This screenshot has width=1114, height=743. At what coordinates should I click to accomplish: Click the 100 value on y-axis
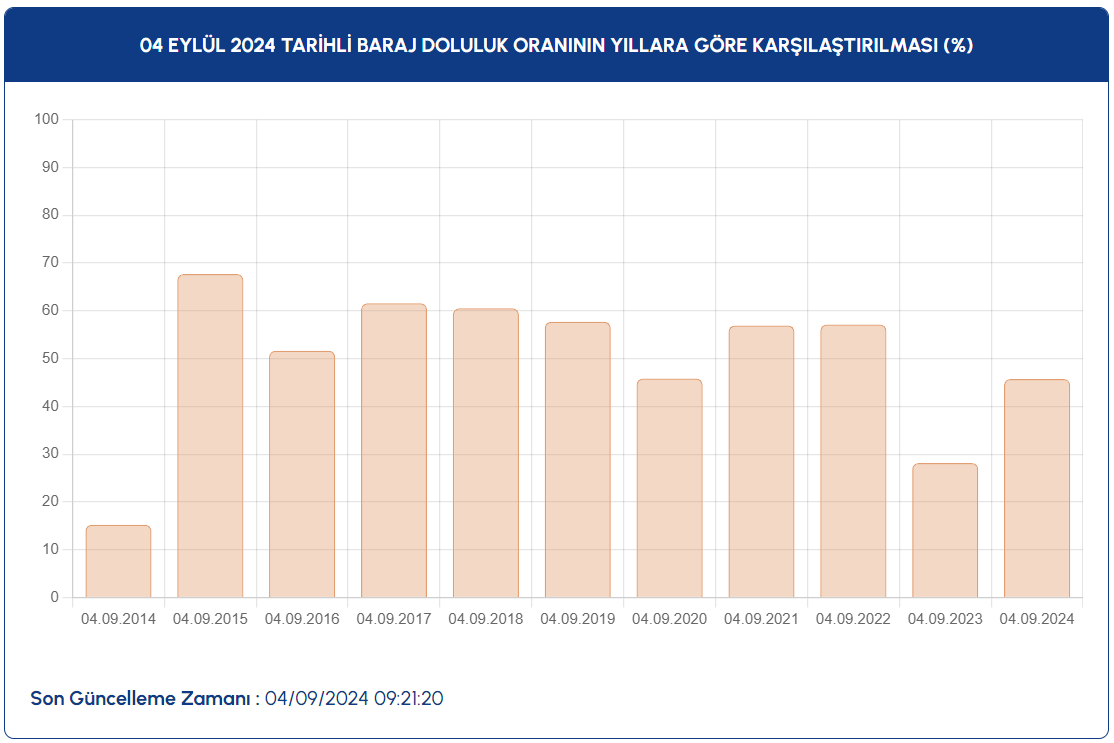[x=47, y=119]
